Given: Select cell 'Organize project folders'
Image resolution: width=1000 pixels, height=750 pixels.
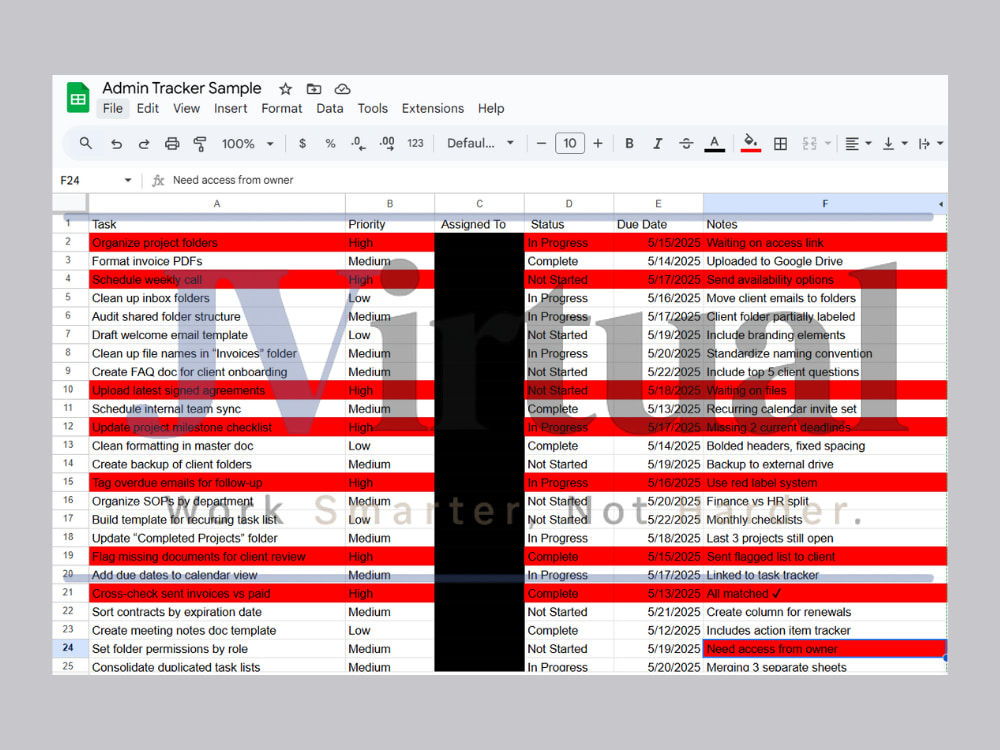Looking at the screenshot, I should pyautogui.click(x=217, y=242).
